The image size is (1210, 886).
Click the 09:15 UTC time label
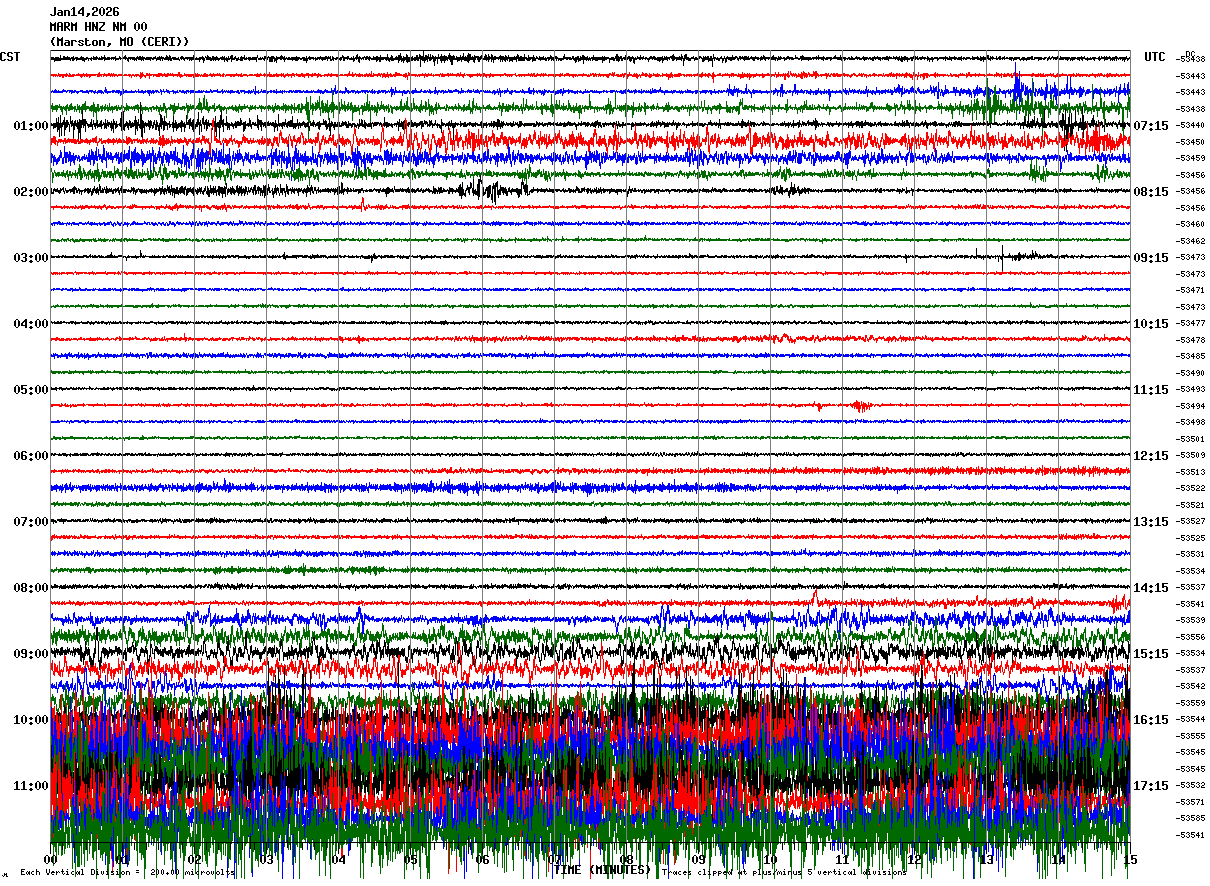point(1151,257)
